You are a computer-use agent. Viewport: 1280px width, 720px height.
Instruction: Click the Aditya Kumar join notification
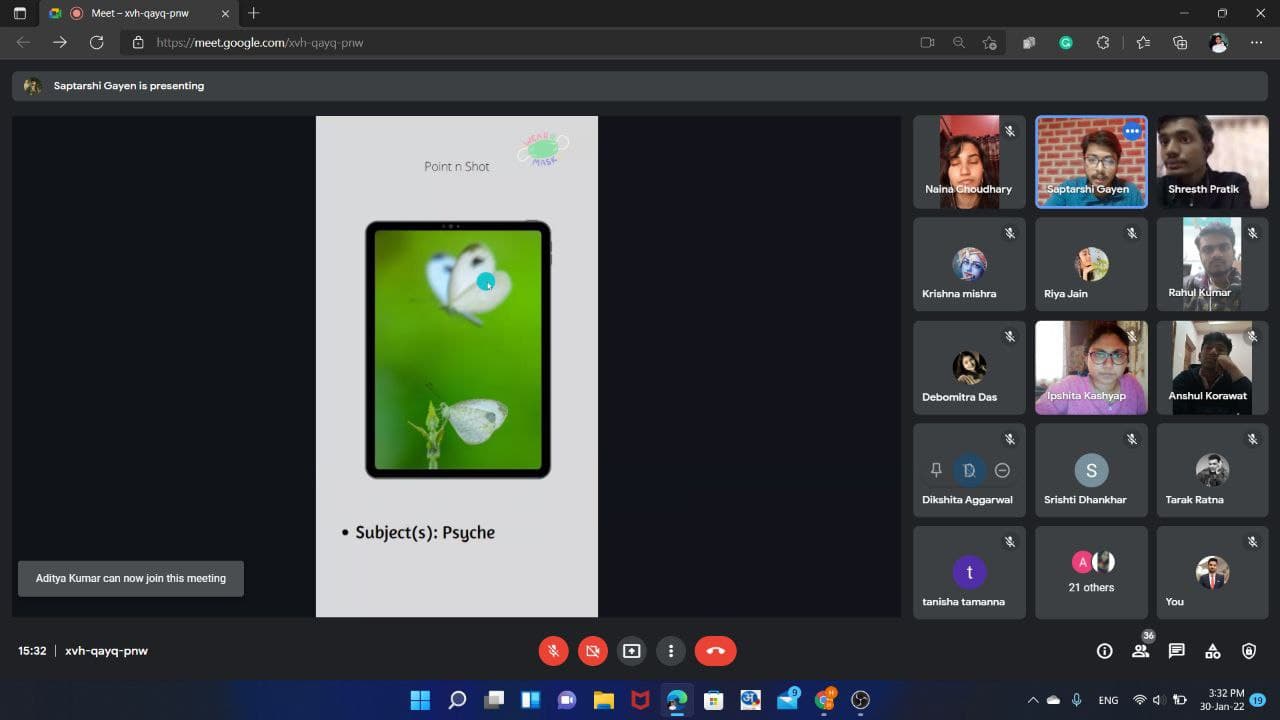click(131, 578)
